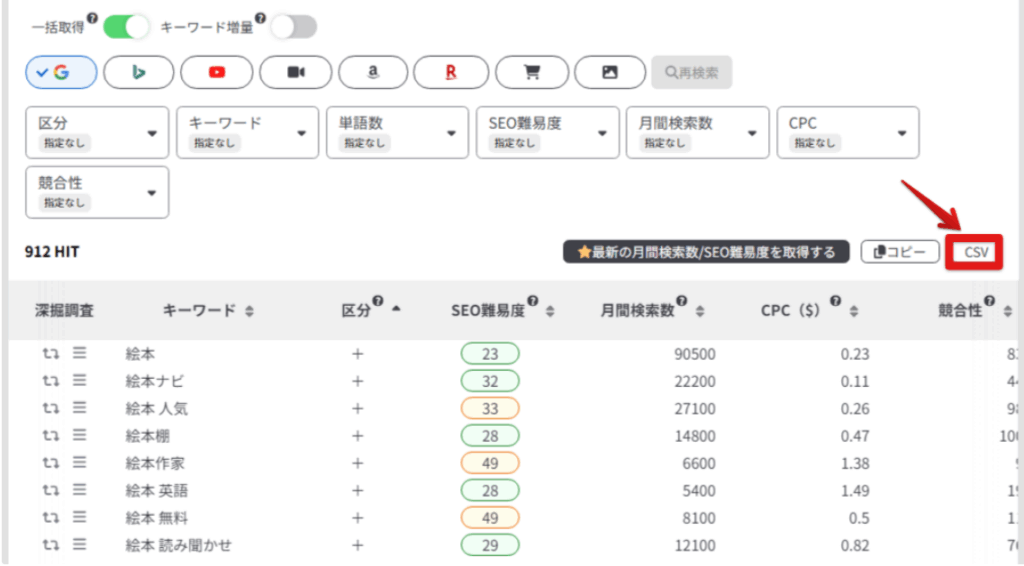Screen dimensions: 1024x566
Task: Select the YouTube search source icon
Action: [x=216, y=72]
